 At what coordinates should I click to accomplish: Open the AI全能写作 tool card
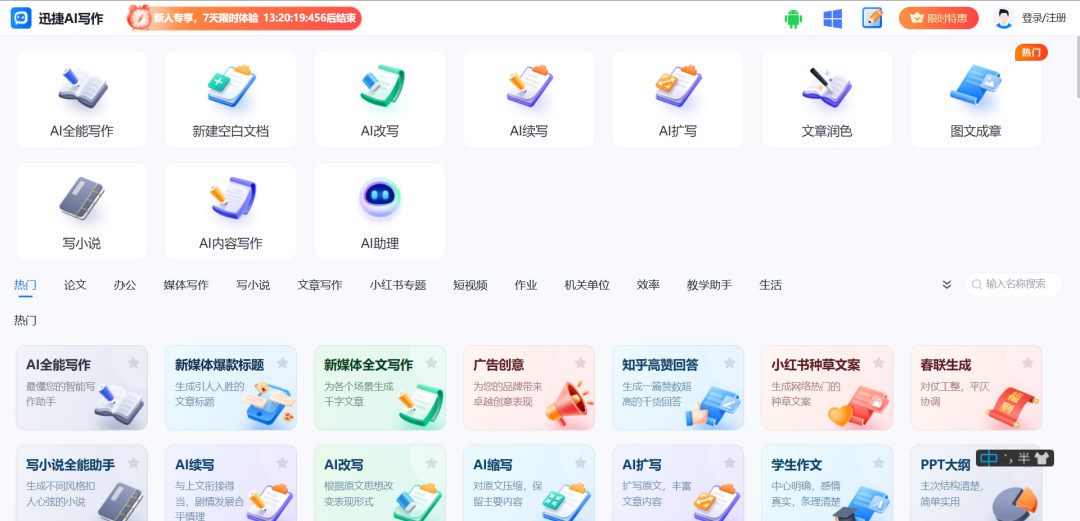pos(81,99)
